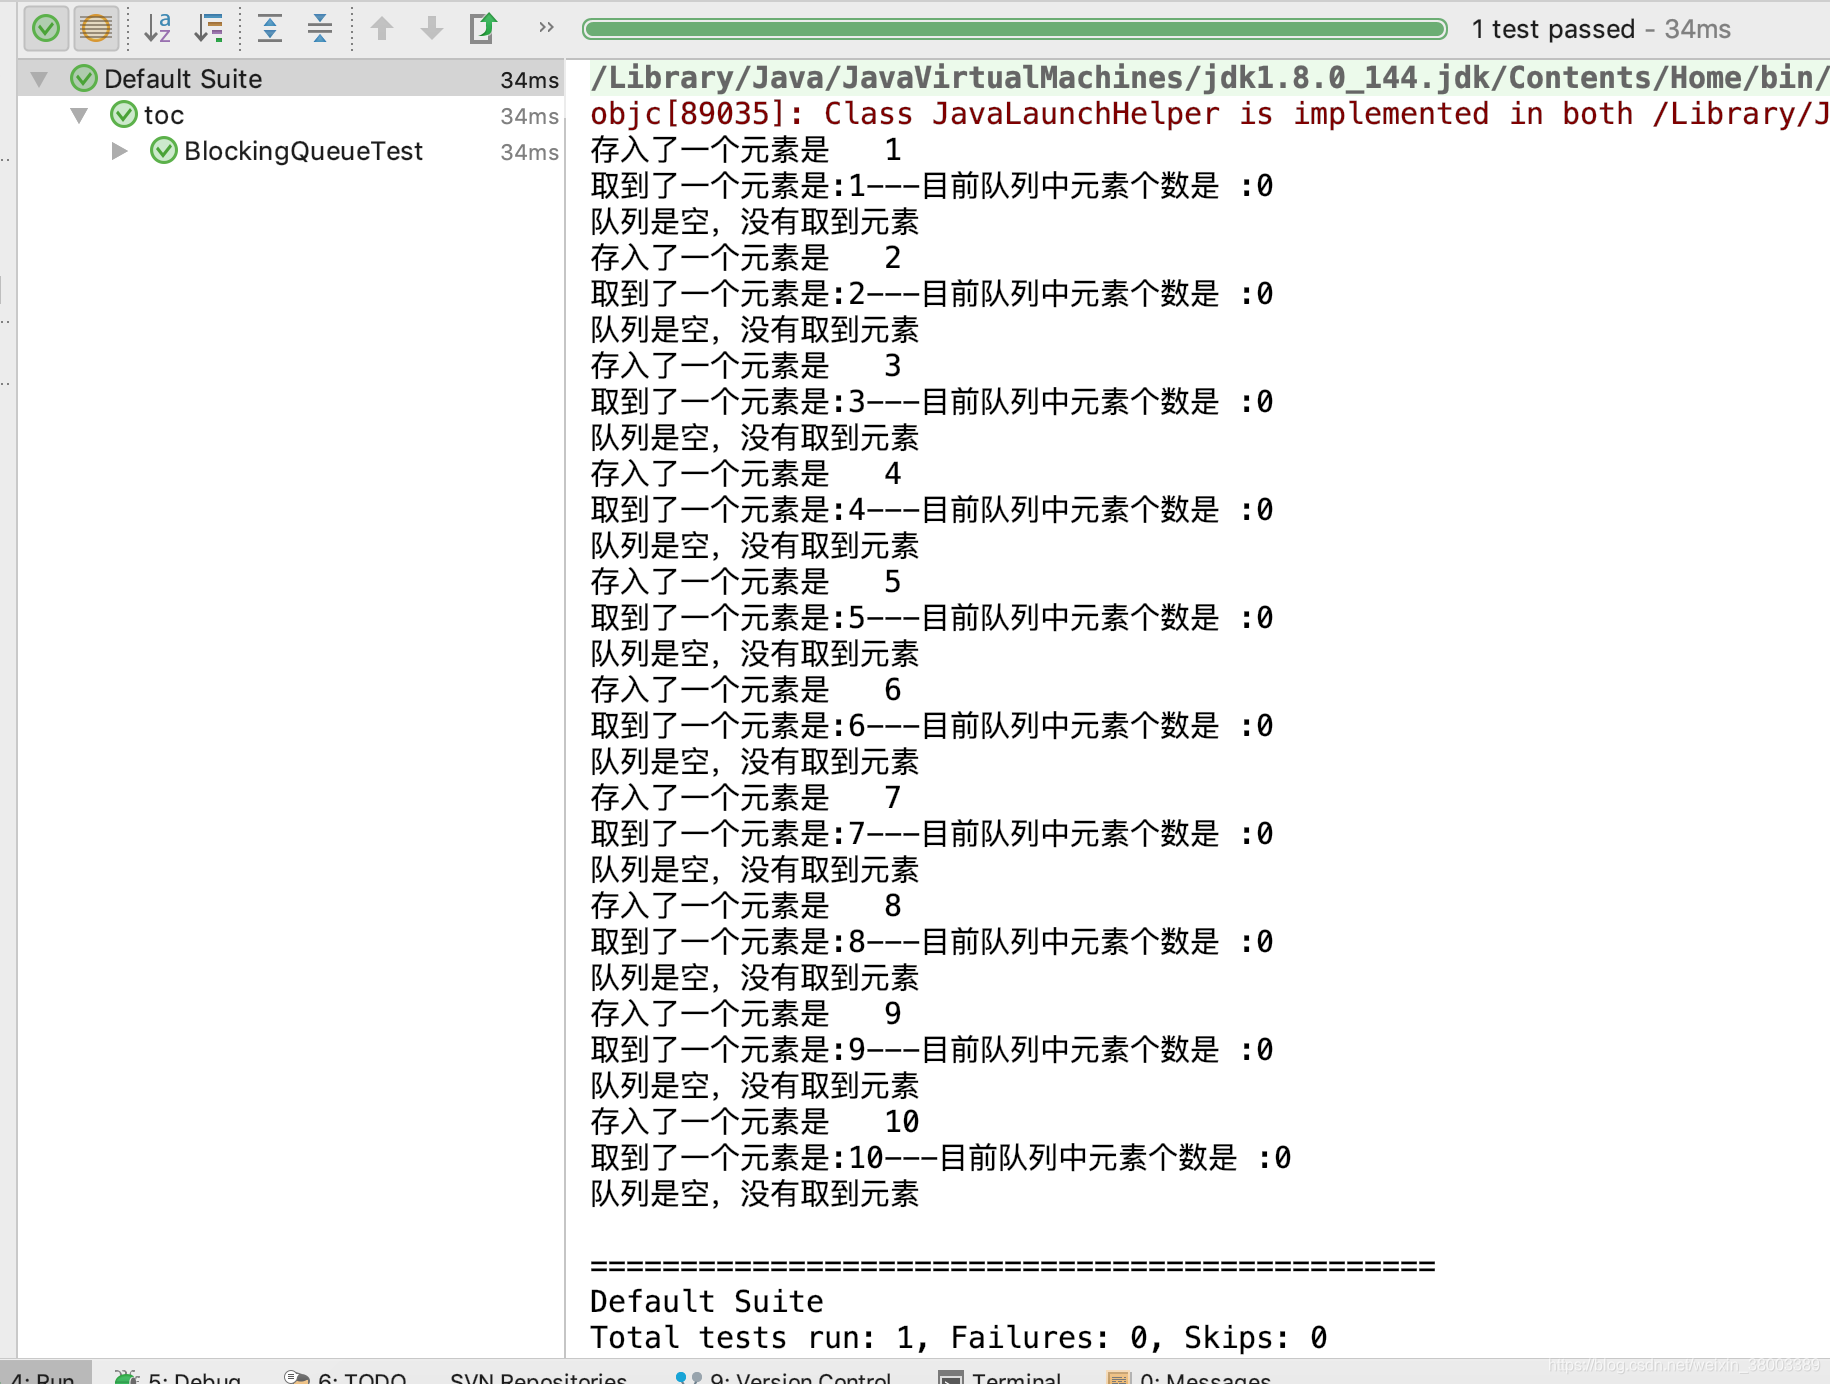Screen dimensions: 1830x1384
Task: Open the 4: Run tool tab
Action: click(46, 1375)
